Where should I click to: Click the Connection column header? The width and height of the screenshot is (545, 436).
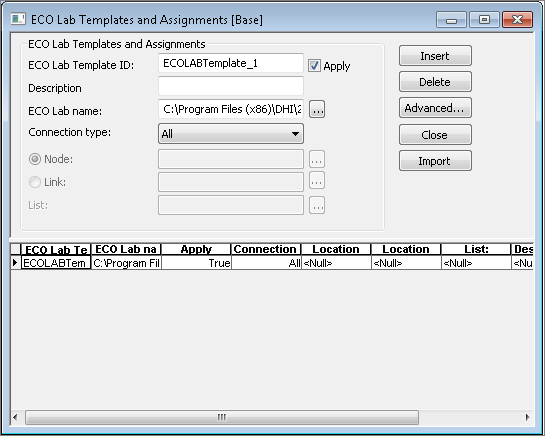tap(266, 250)
